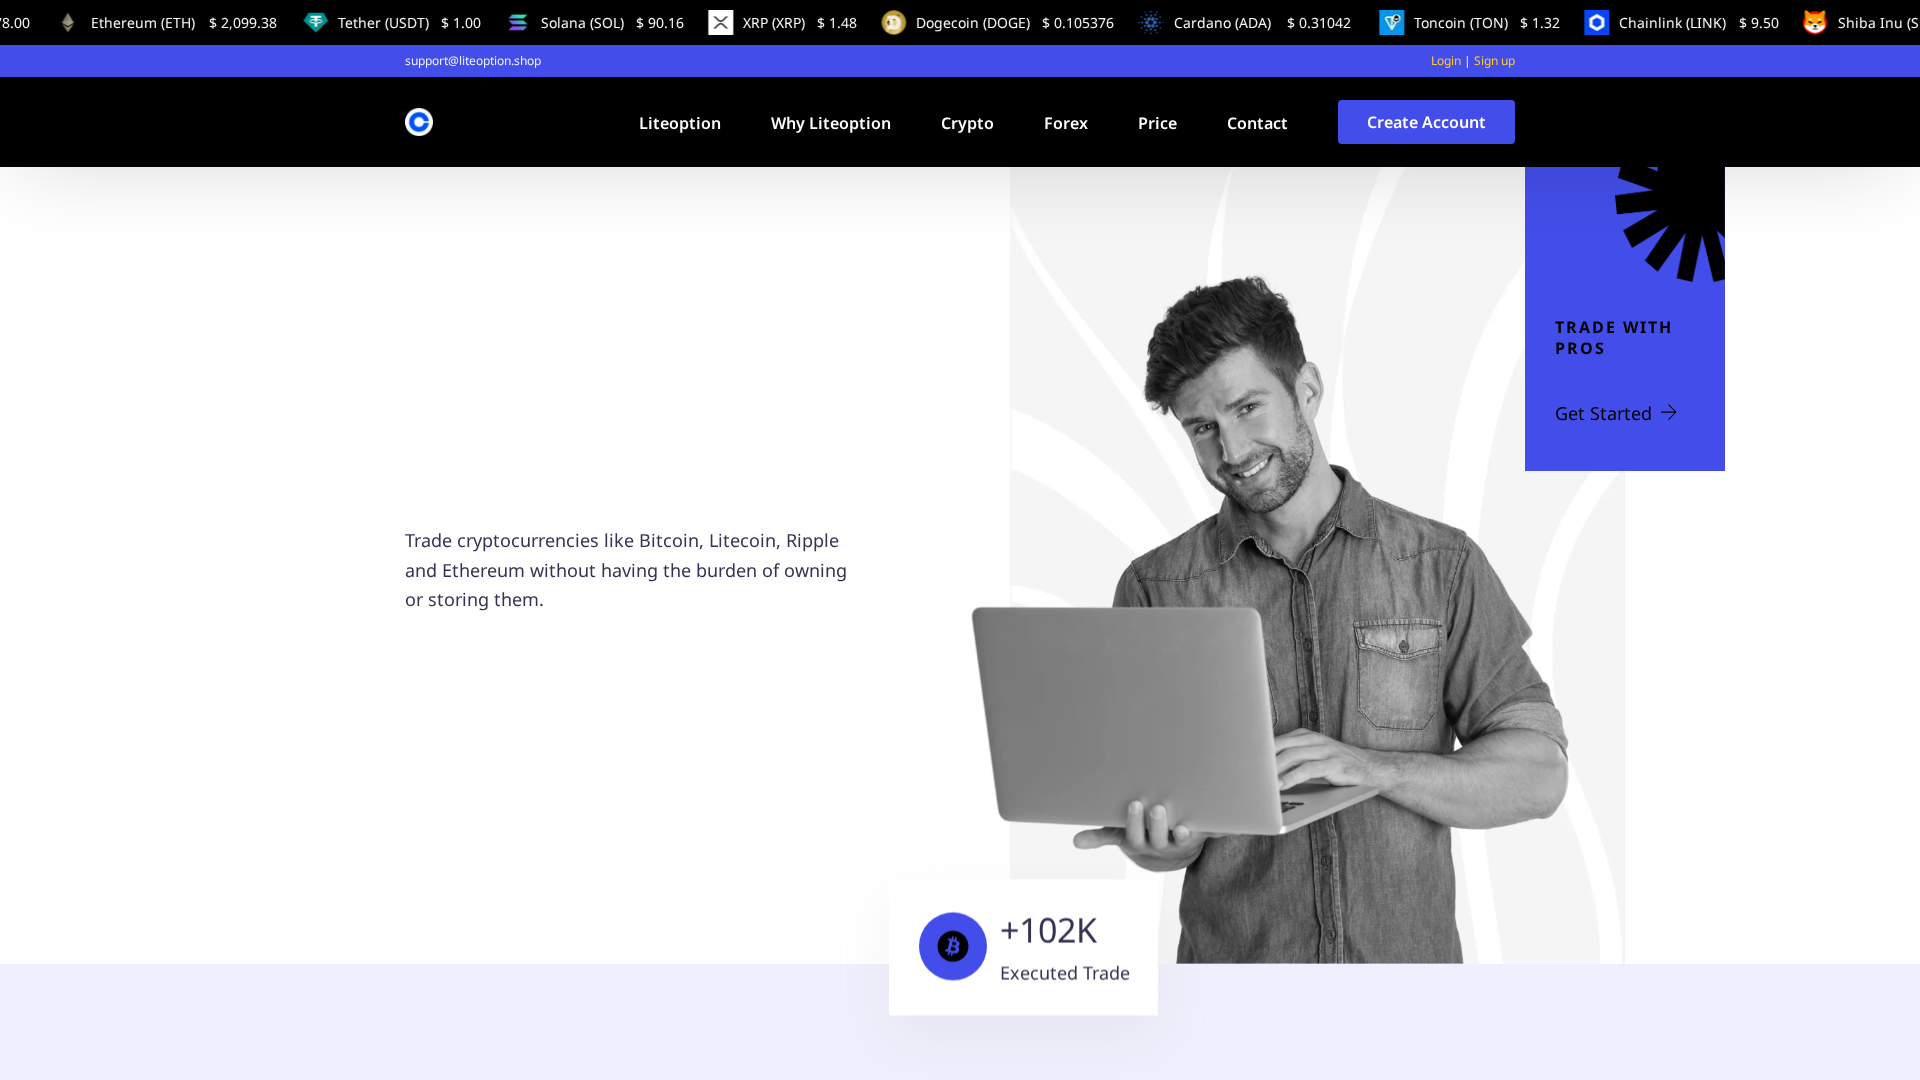This screenshot has height=1080, width=1920.
Task: Click the Login link
Action: point(1445,60)
